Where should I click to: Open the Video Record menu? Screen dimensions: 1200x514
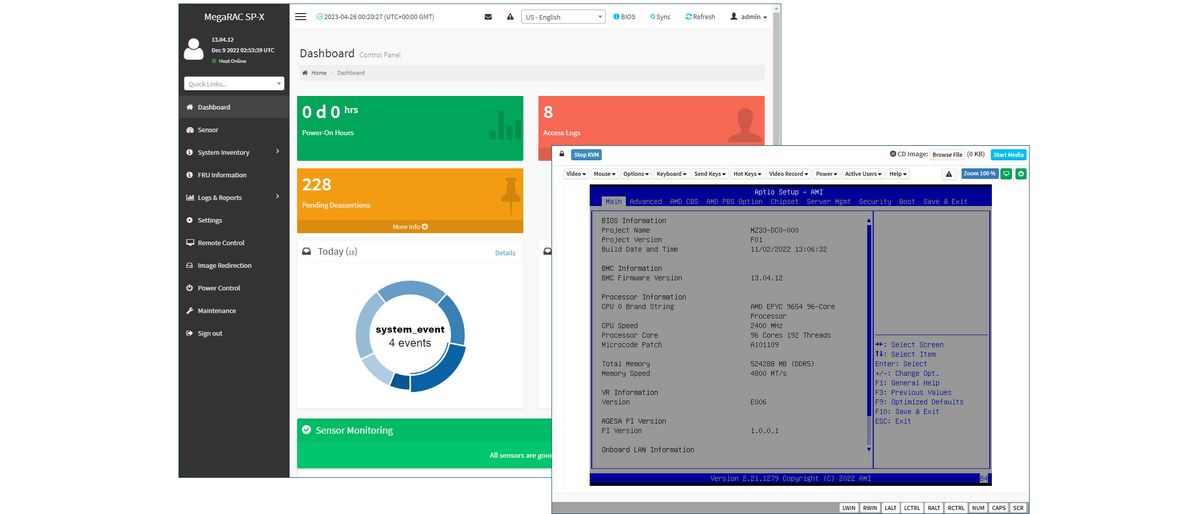789,174
